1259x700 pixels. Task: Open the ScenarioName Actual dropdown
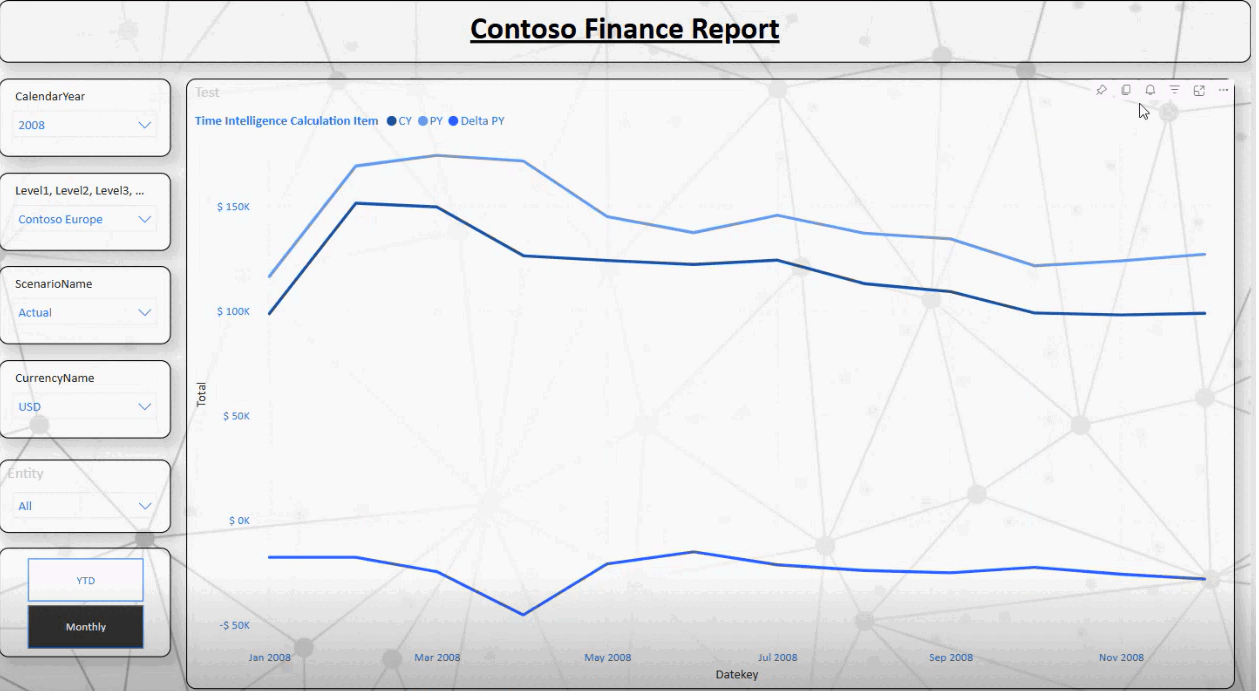click(85, 313)
